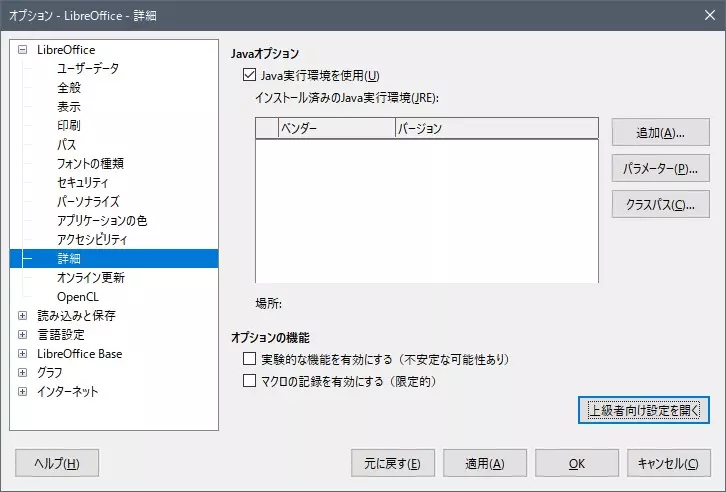This screenshot has height=492, width=726.
Task: Collapse the LibreOffice tree node
Action: pos(23,49)
